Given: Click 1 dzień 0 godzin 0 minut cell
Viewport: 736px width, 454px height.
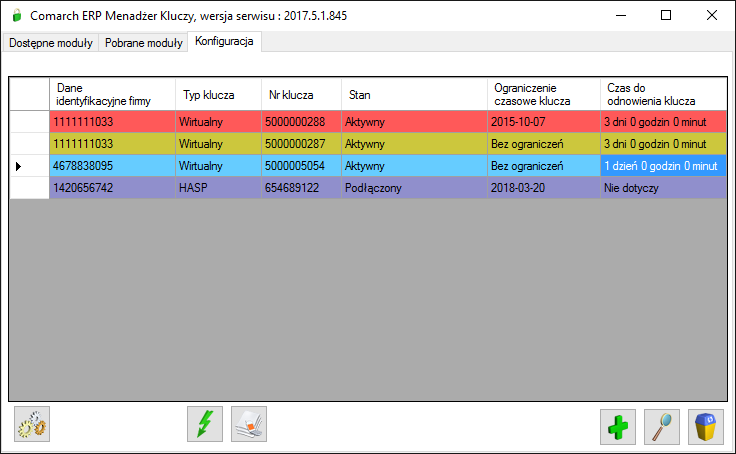Looking at the screenshot, I should point(663,166).
